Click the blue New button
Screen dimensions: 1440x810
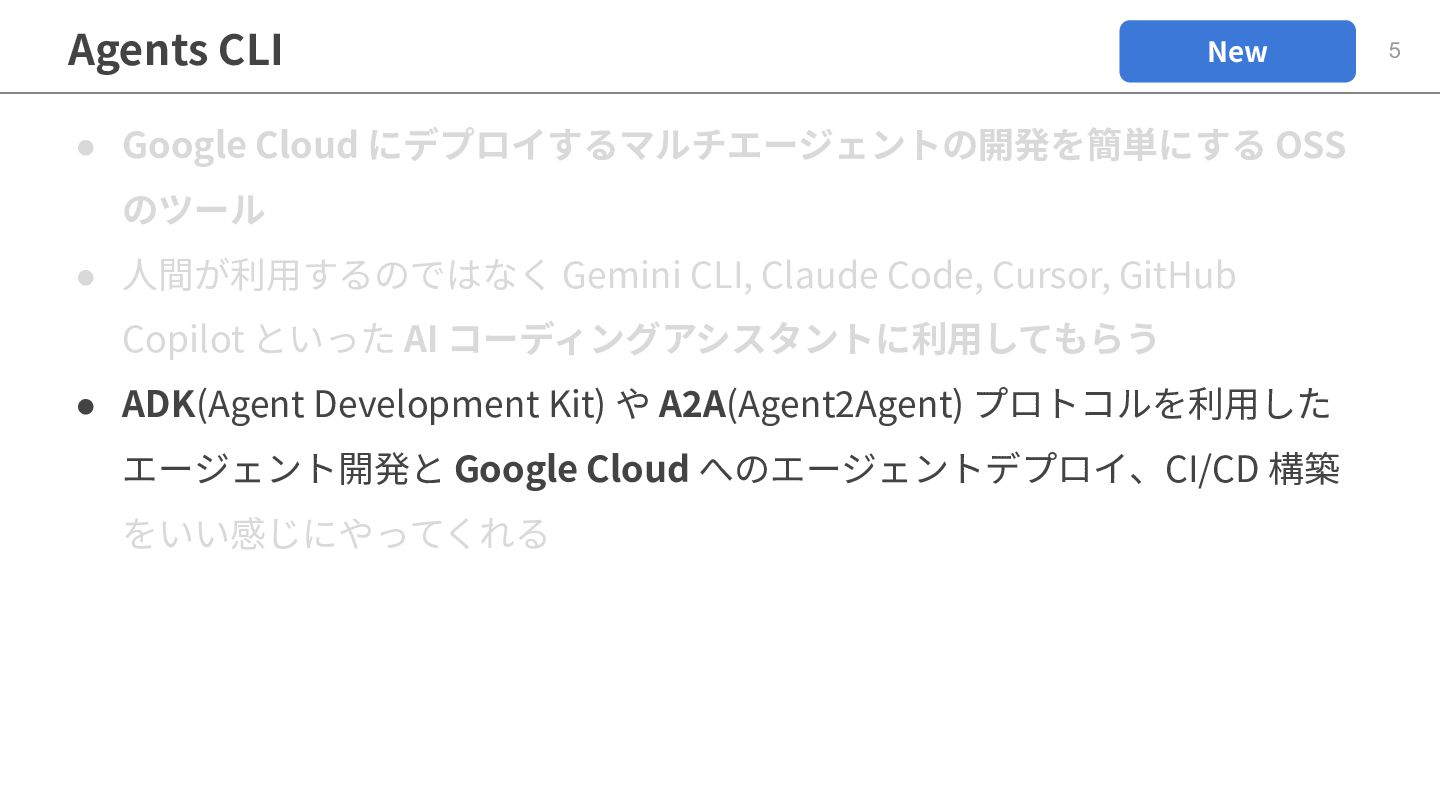pos(1237,51)
